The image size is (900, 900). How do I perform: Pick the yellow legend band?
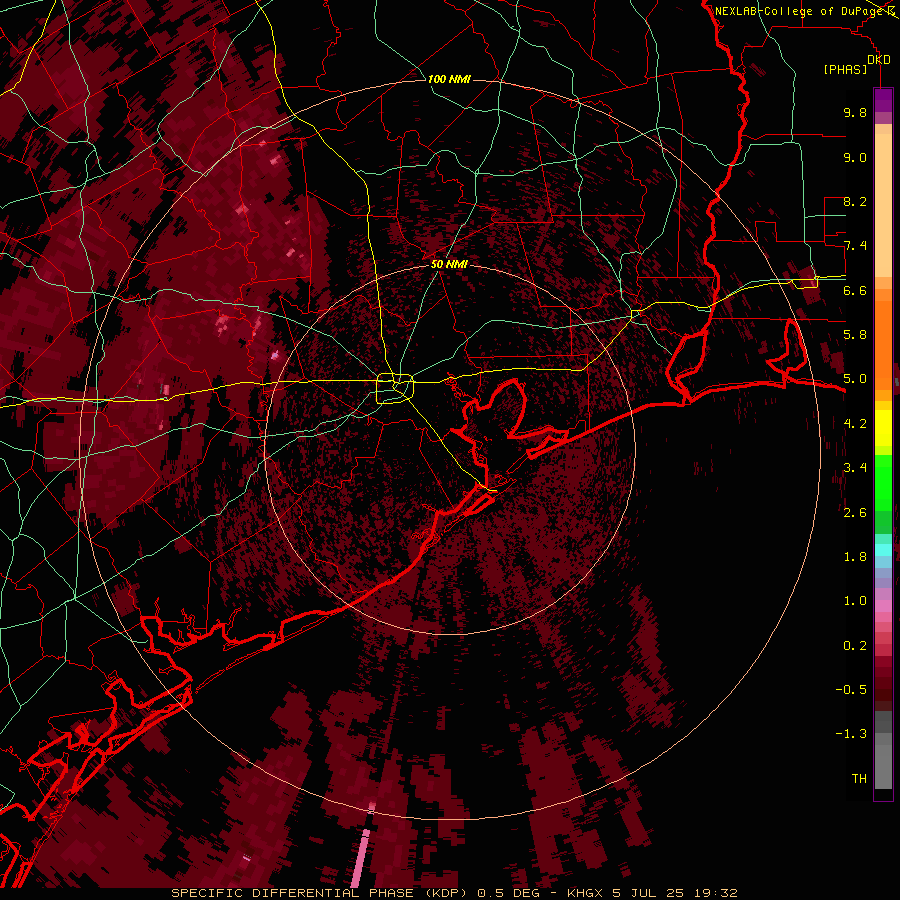tap(883, 428)
